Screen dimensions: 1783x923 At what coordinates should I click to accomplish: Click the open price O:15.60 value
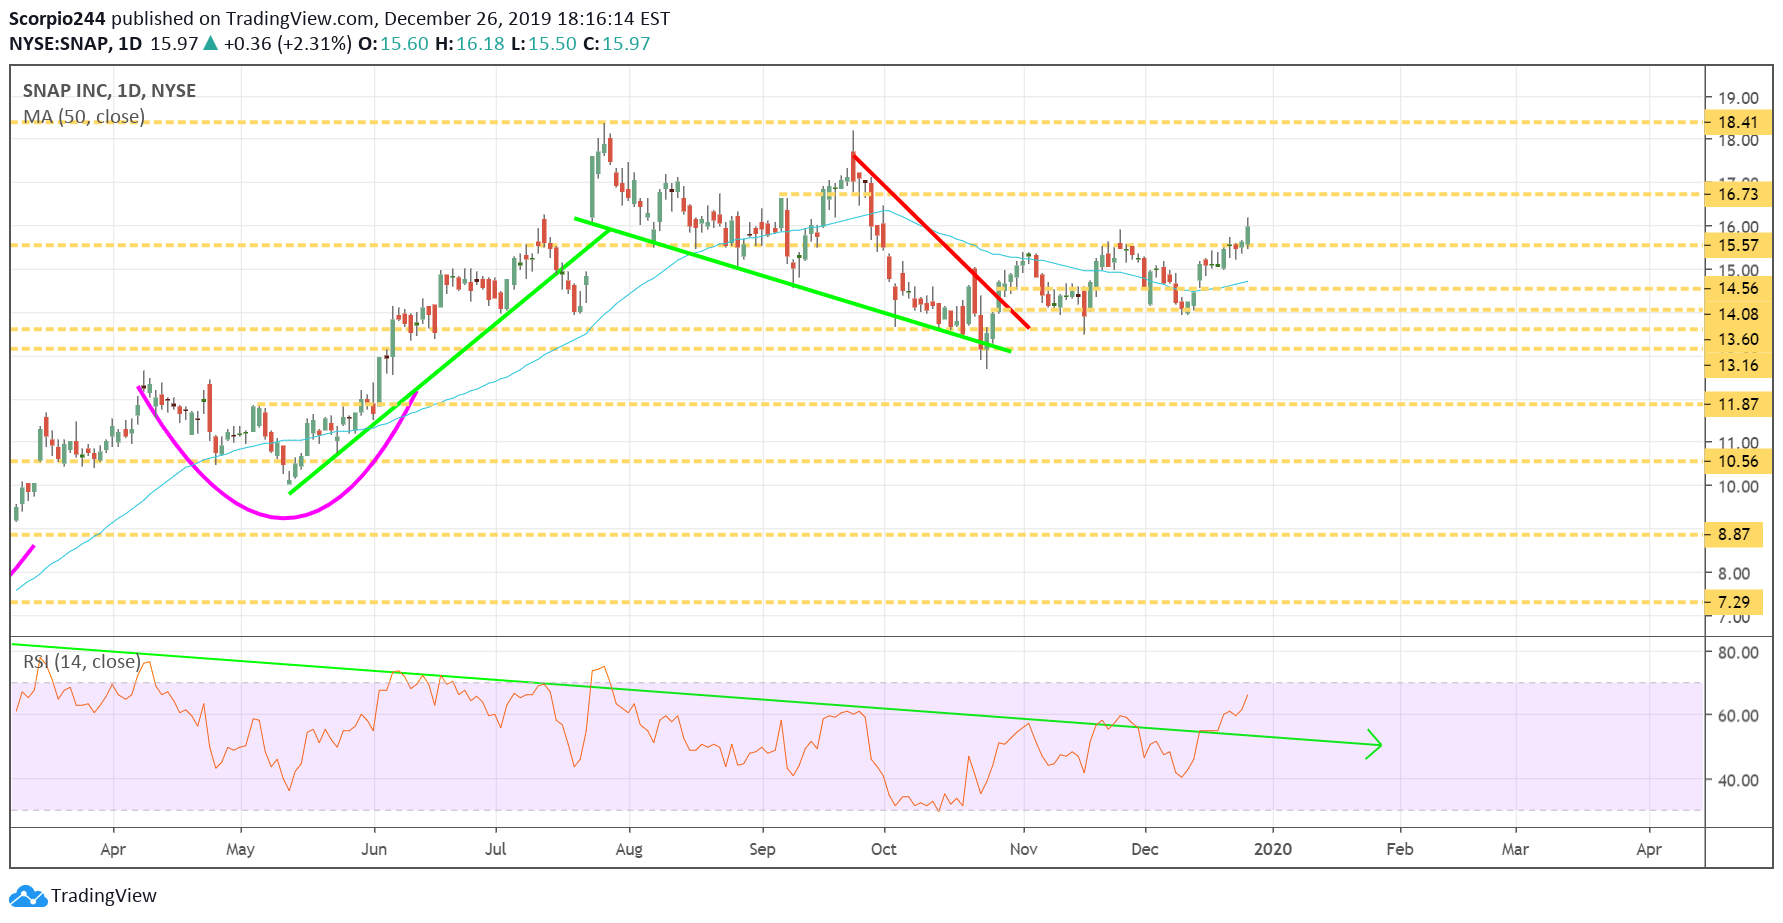click(393, 44)
